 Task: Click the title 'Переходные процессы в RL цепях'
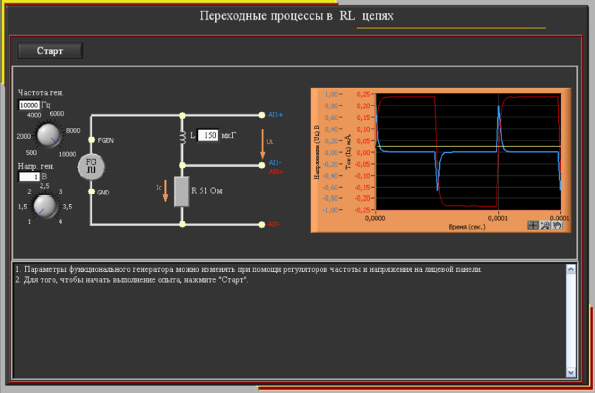click(x=296, y=16)
